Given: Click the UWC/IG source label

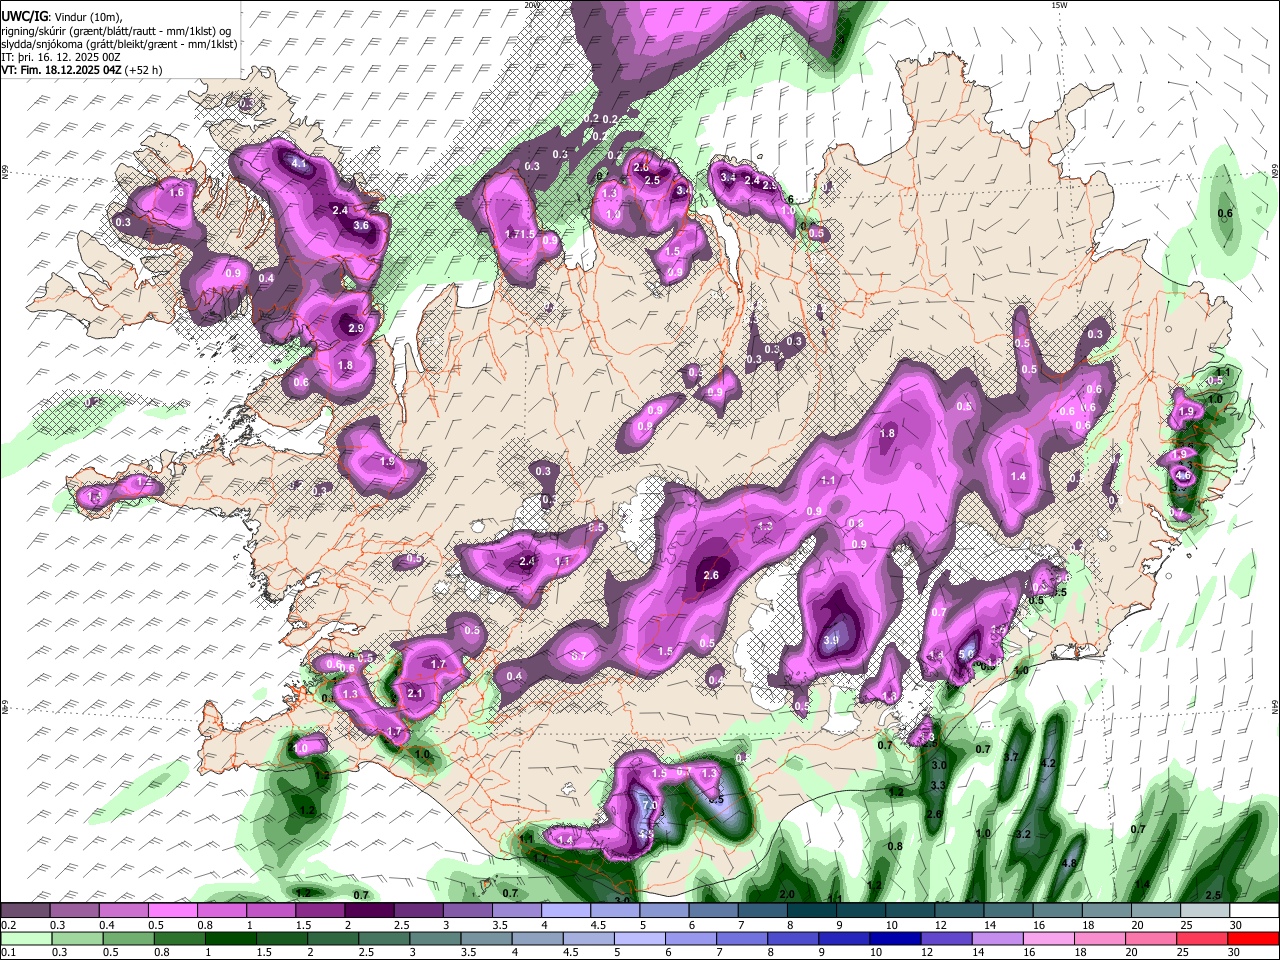Looking at the screenshot, I should pyautogui.click(x=24, y=17).
